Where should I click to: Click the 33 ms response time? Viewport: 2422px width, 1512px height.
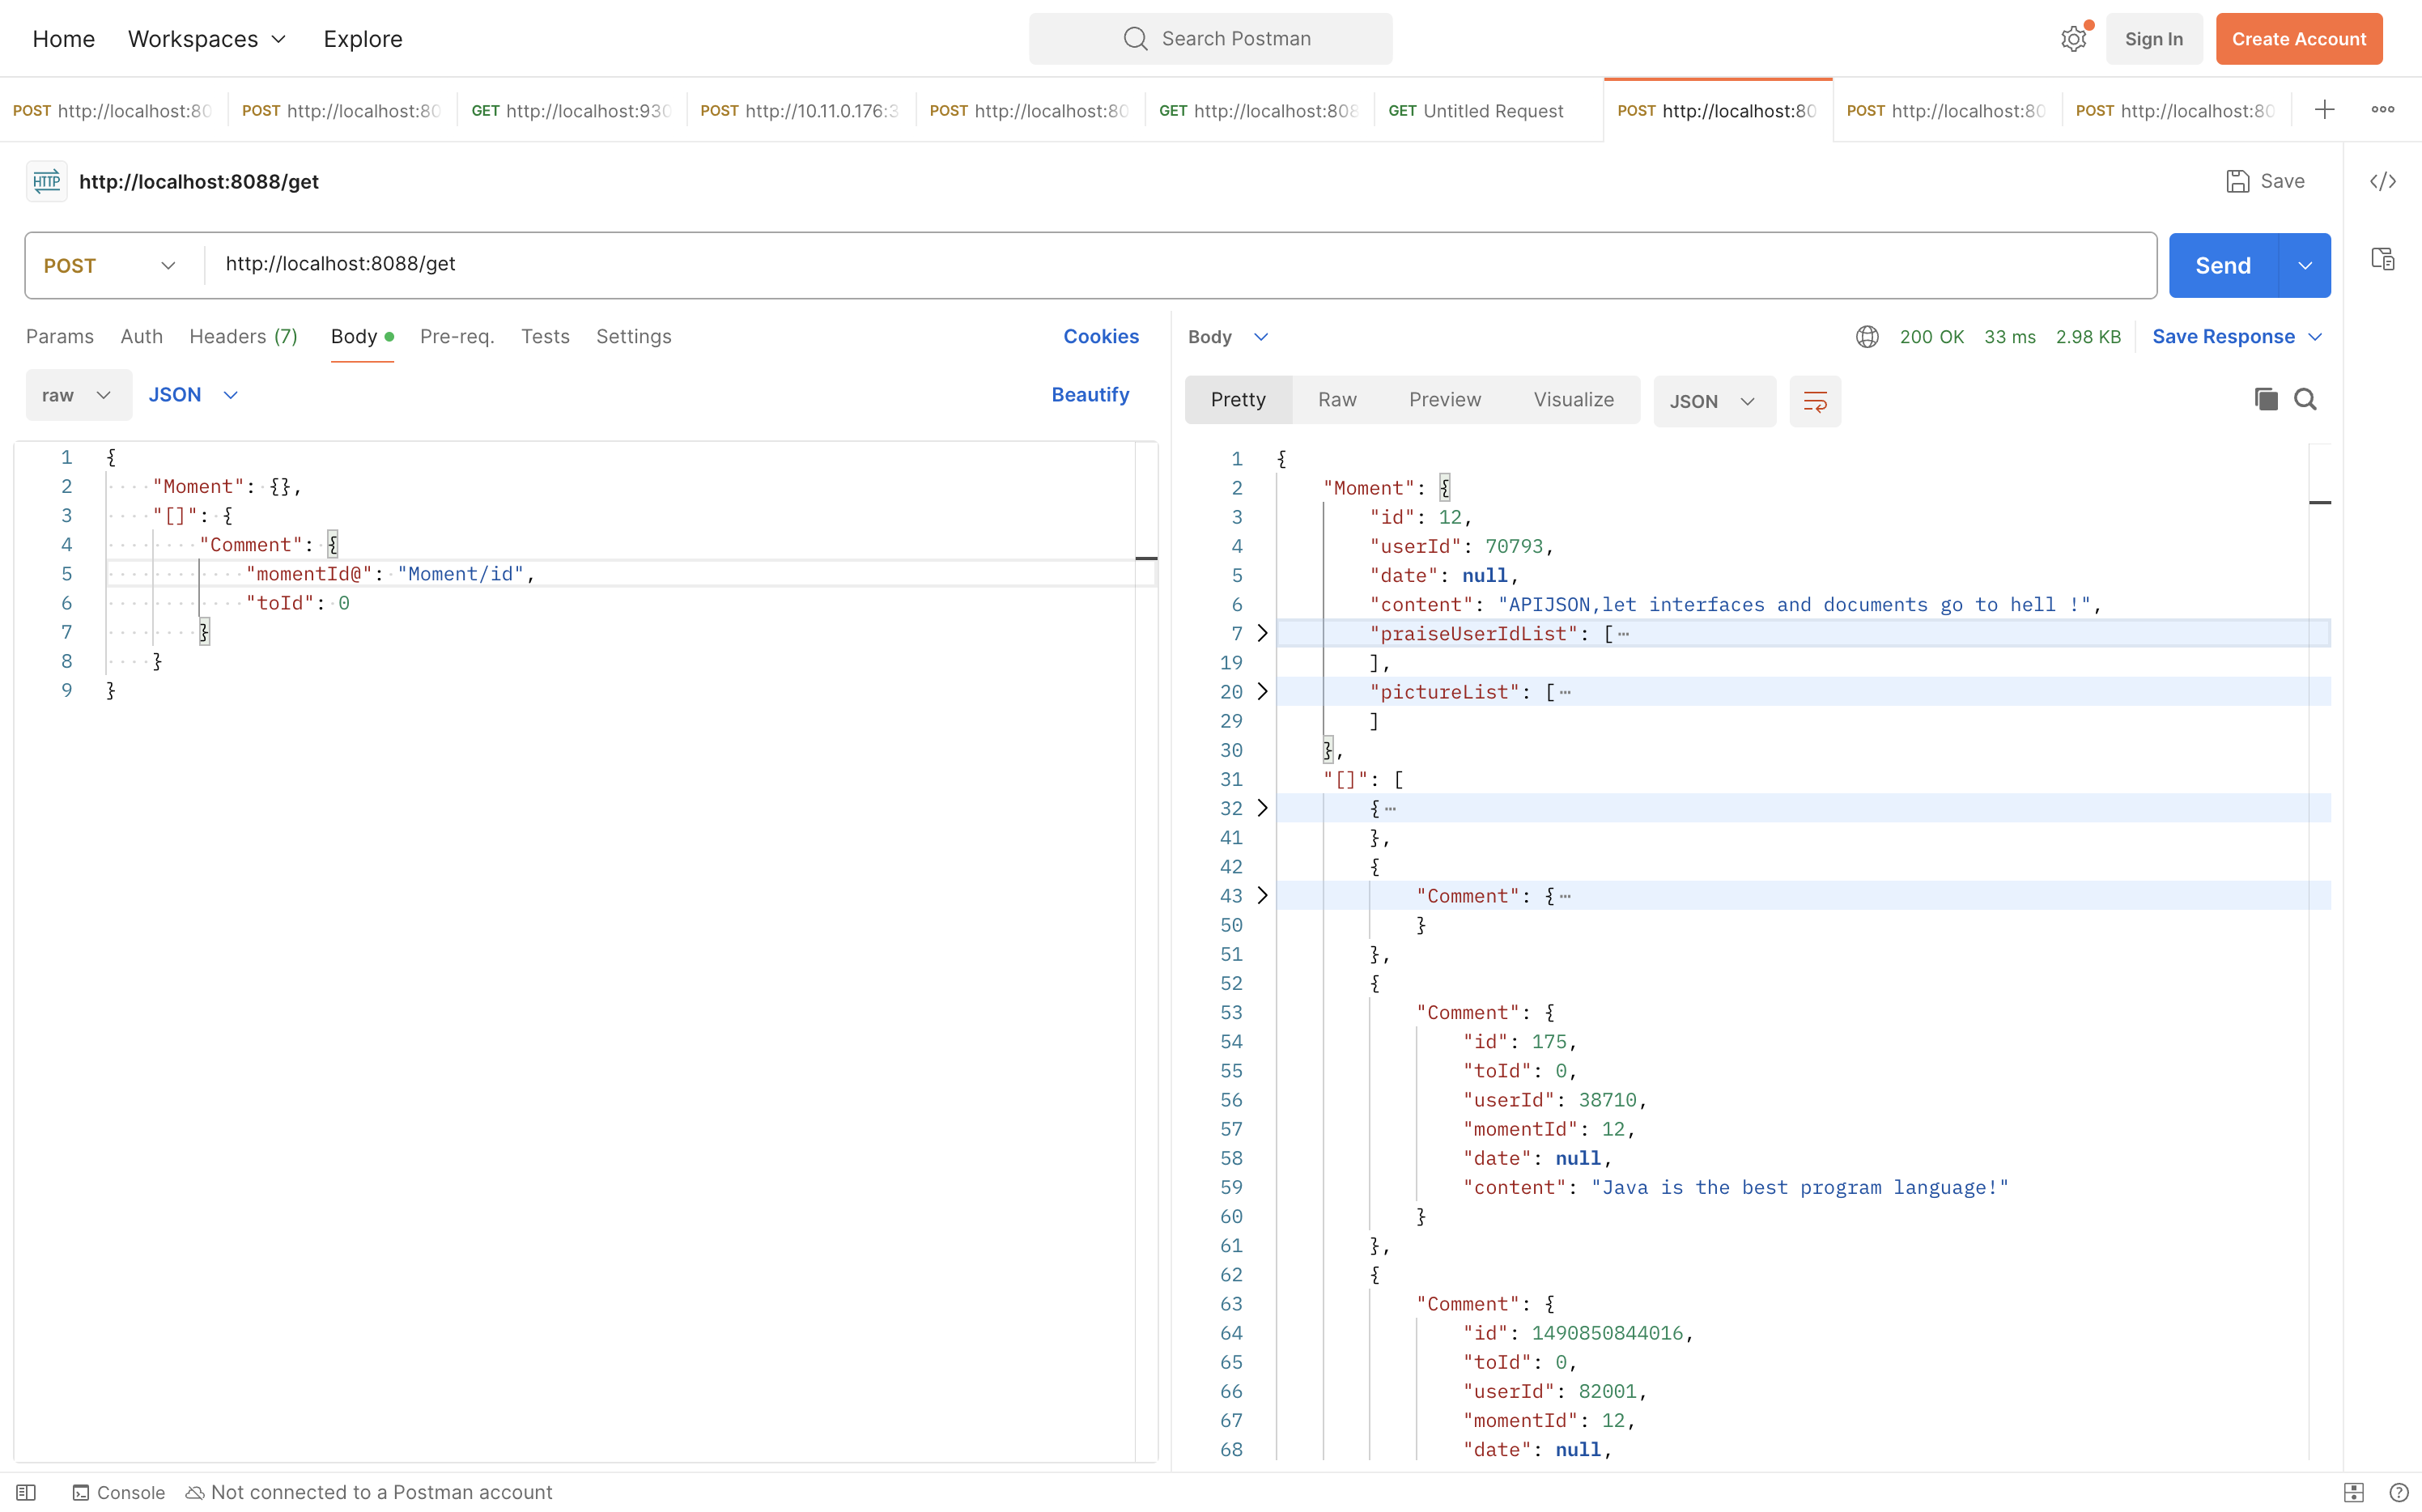(2010, 337)
